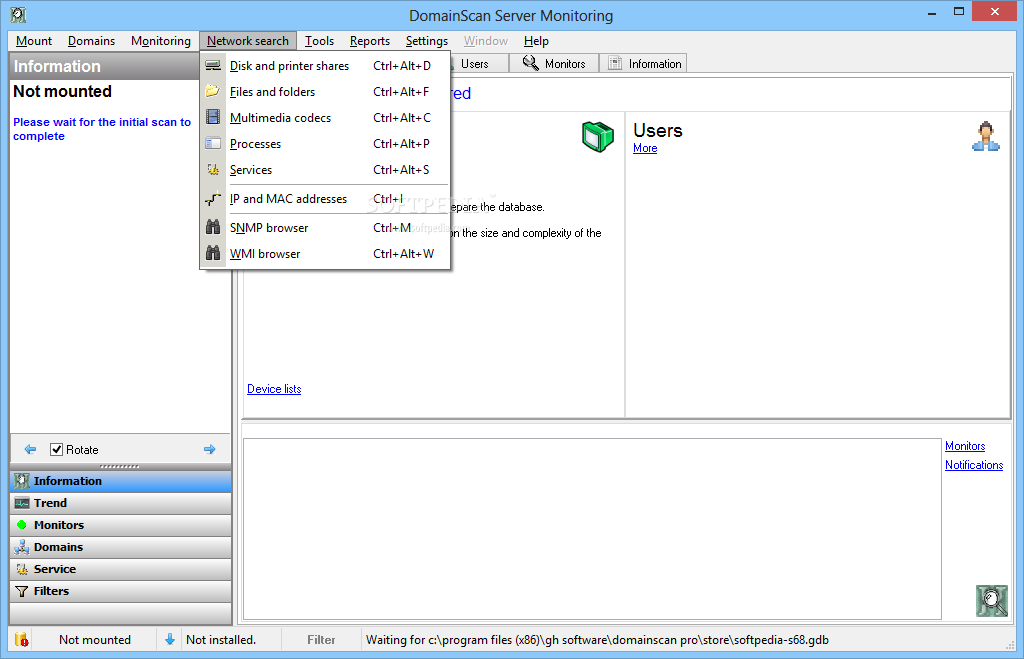Click the Service sidebar gear icon
This screenshot has height=659, width=1024.
(22, 569)
